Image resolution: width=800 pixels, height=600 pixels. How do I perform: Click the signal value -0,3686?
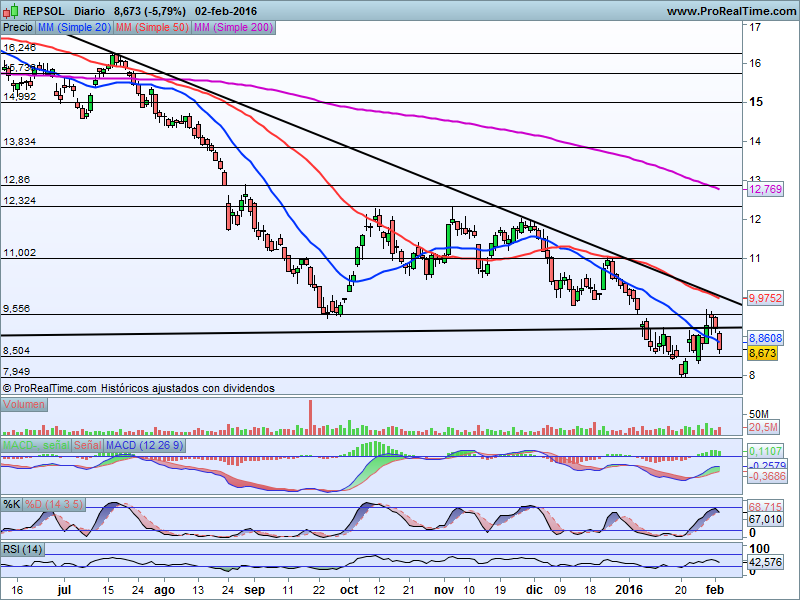click(767, 476)
